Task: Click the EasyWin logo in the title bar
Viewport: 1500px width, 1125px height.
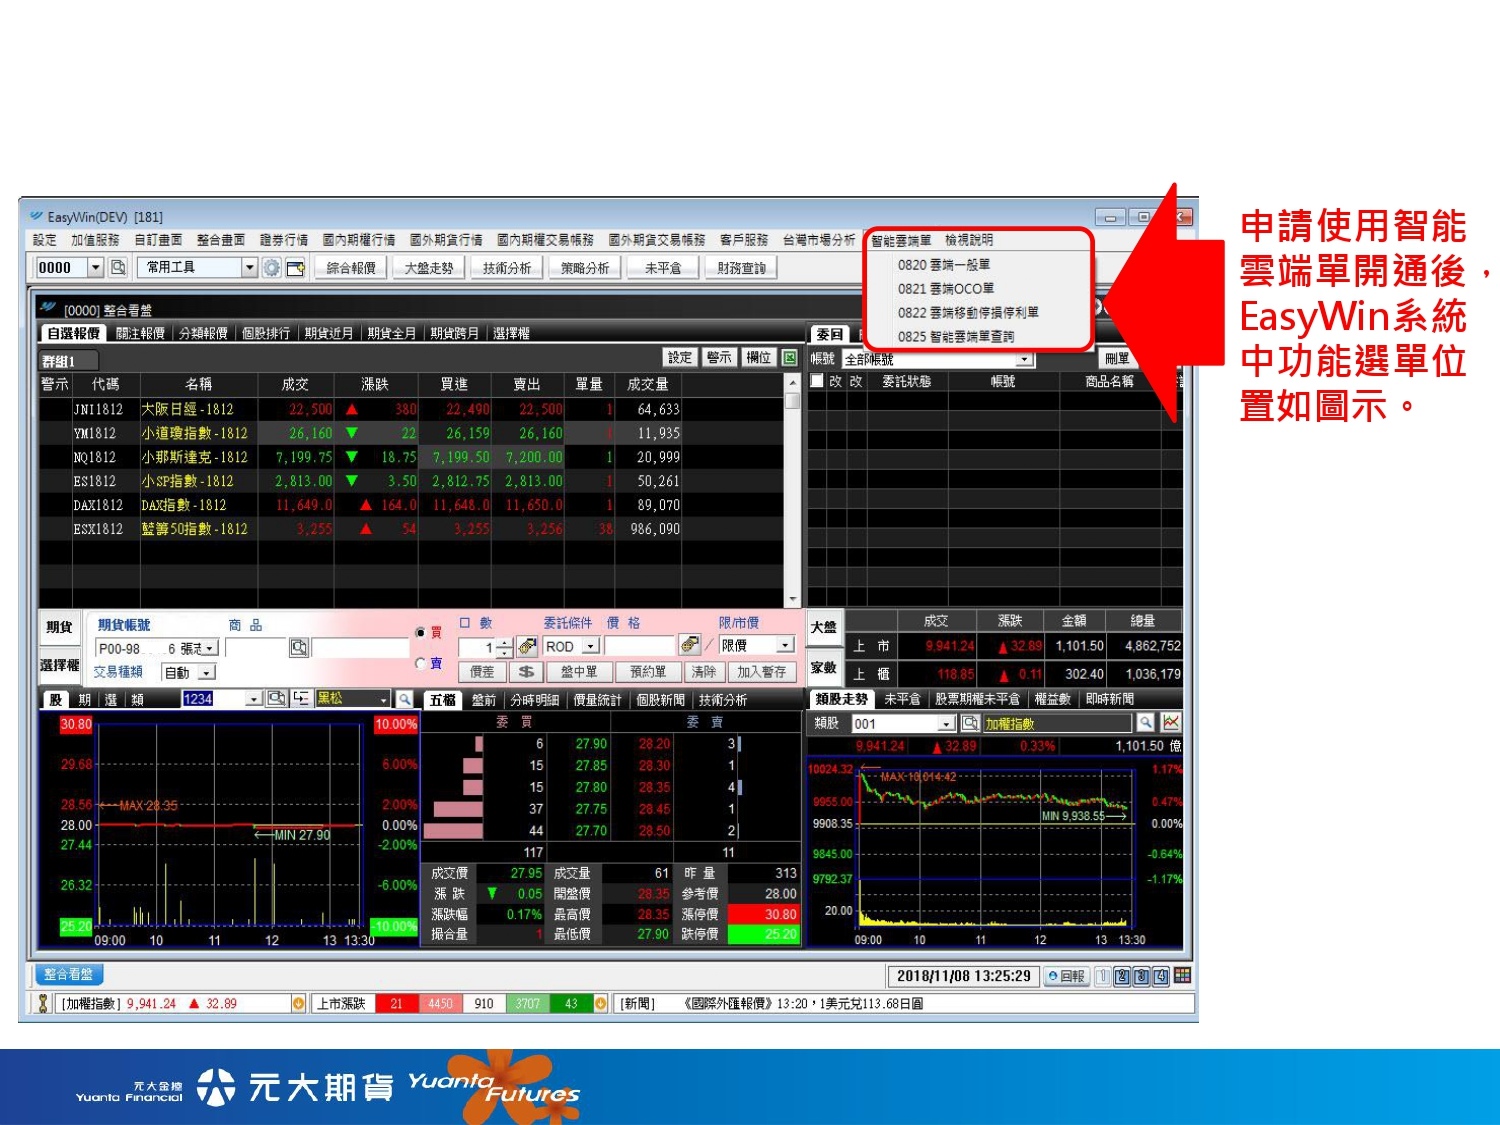Action: 36,216
